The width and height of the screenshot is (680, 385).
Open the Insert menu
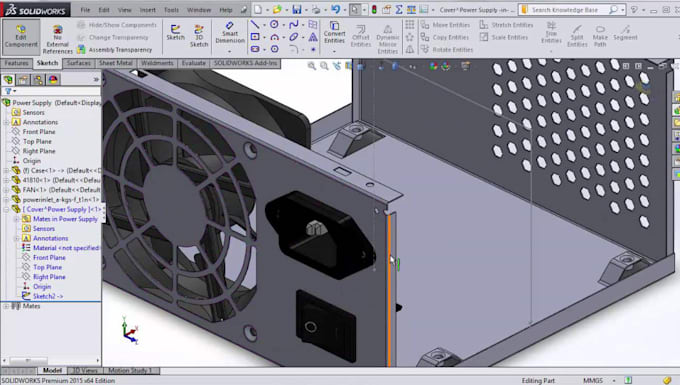coord(148,10)
